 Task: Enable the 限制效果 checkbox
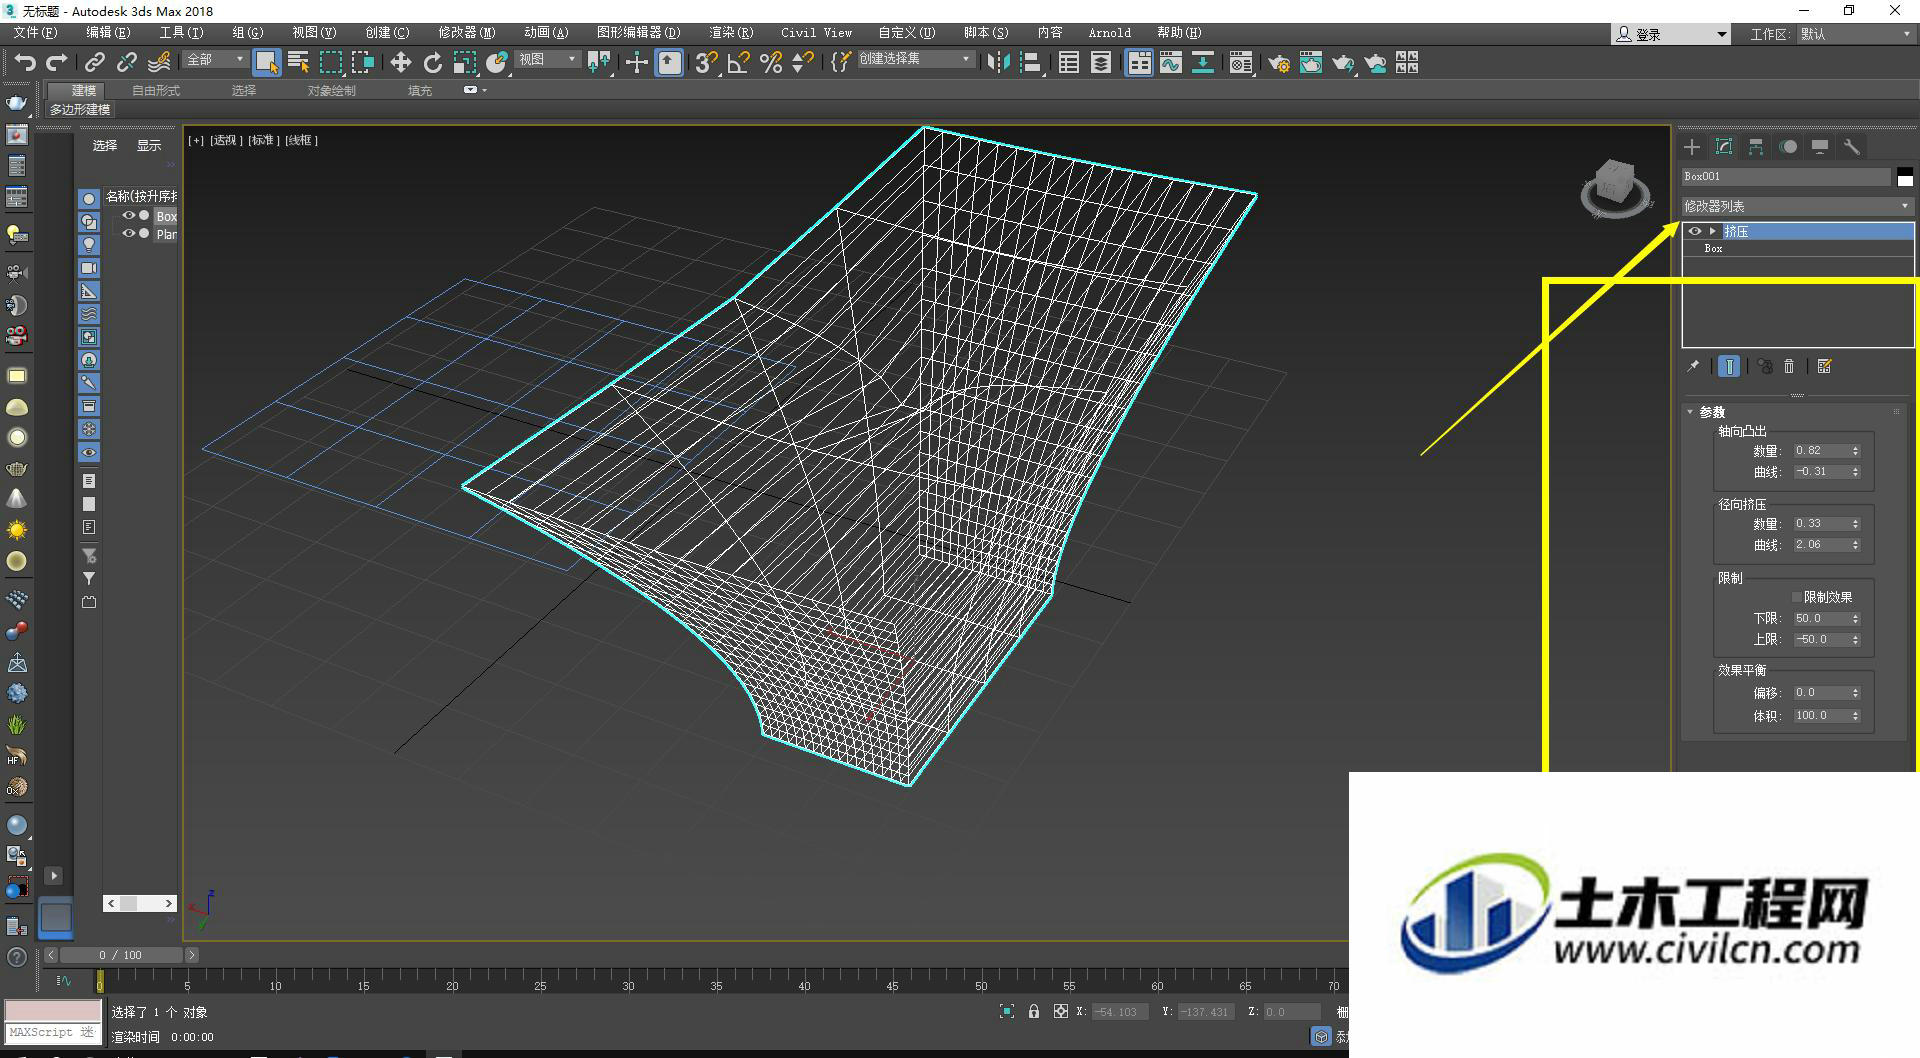click(x=1797, y=597)
